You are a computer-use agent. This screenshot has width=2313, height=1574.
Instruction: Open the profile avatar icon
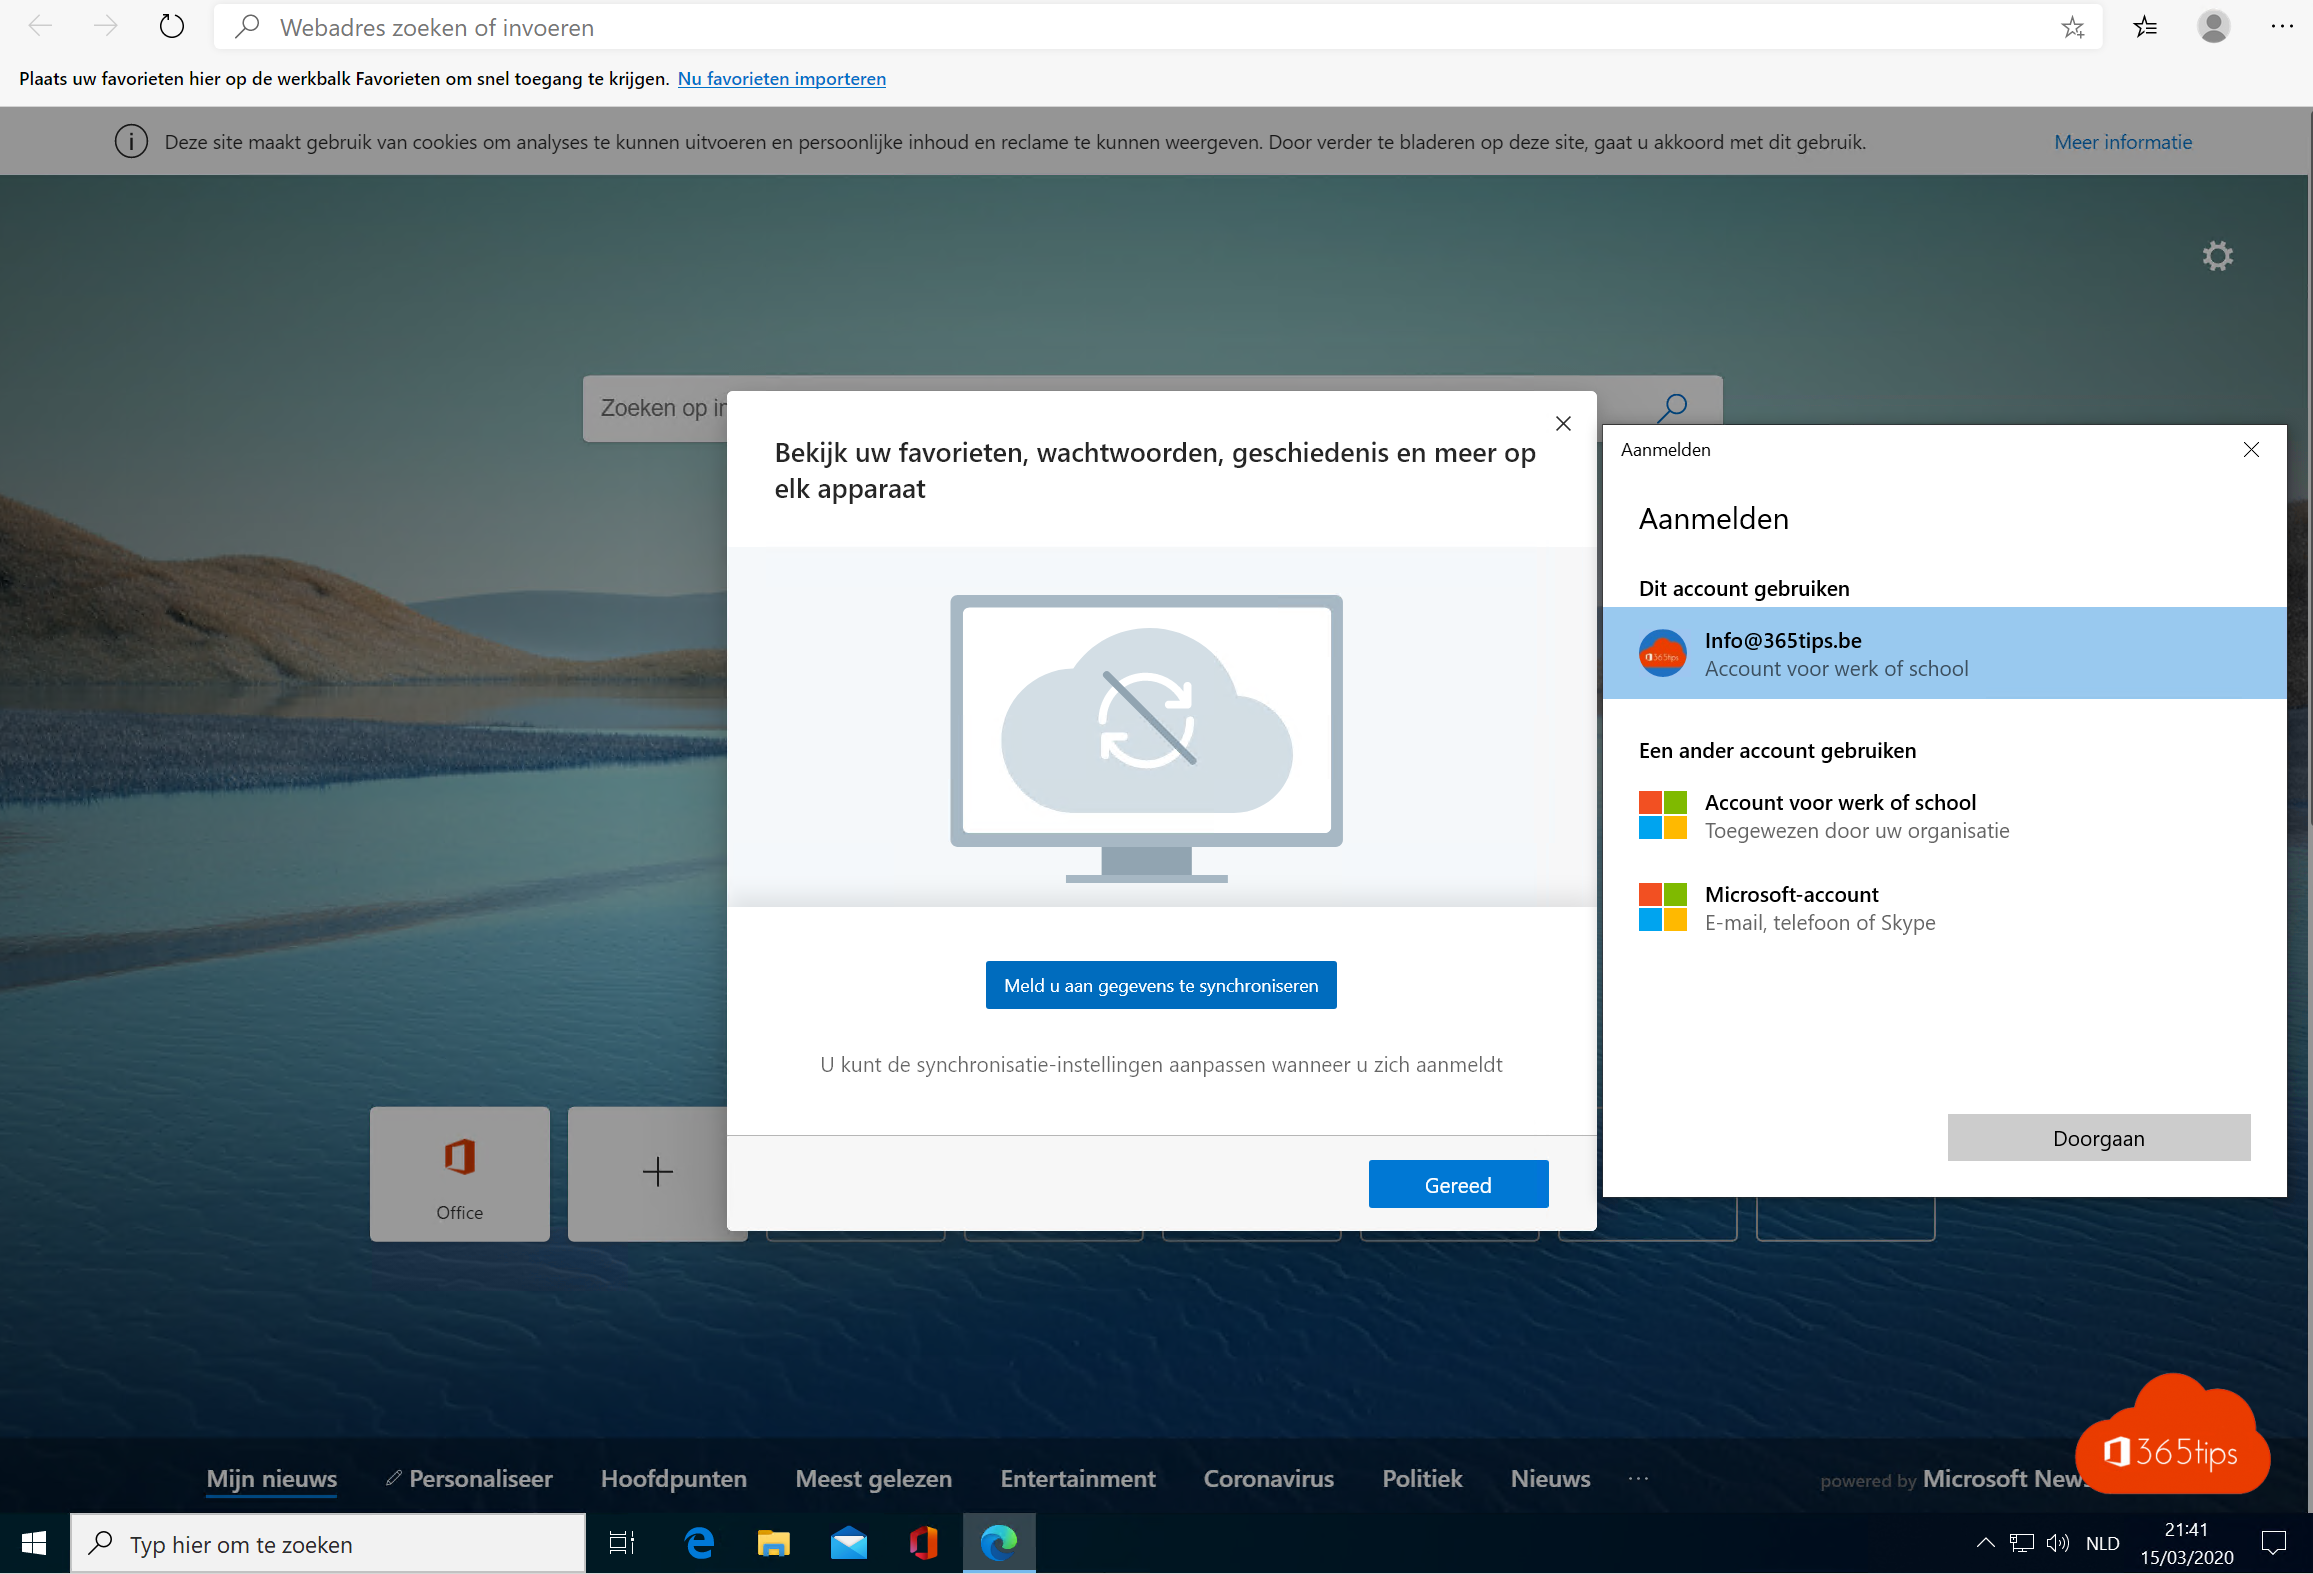click(2214, 27)
